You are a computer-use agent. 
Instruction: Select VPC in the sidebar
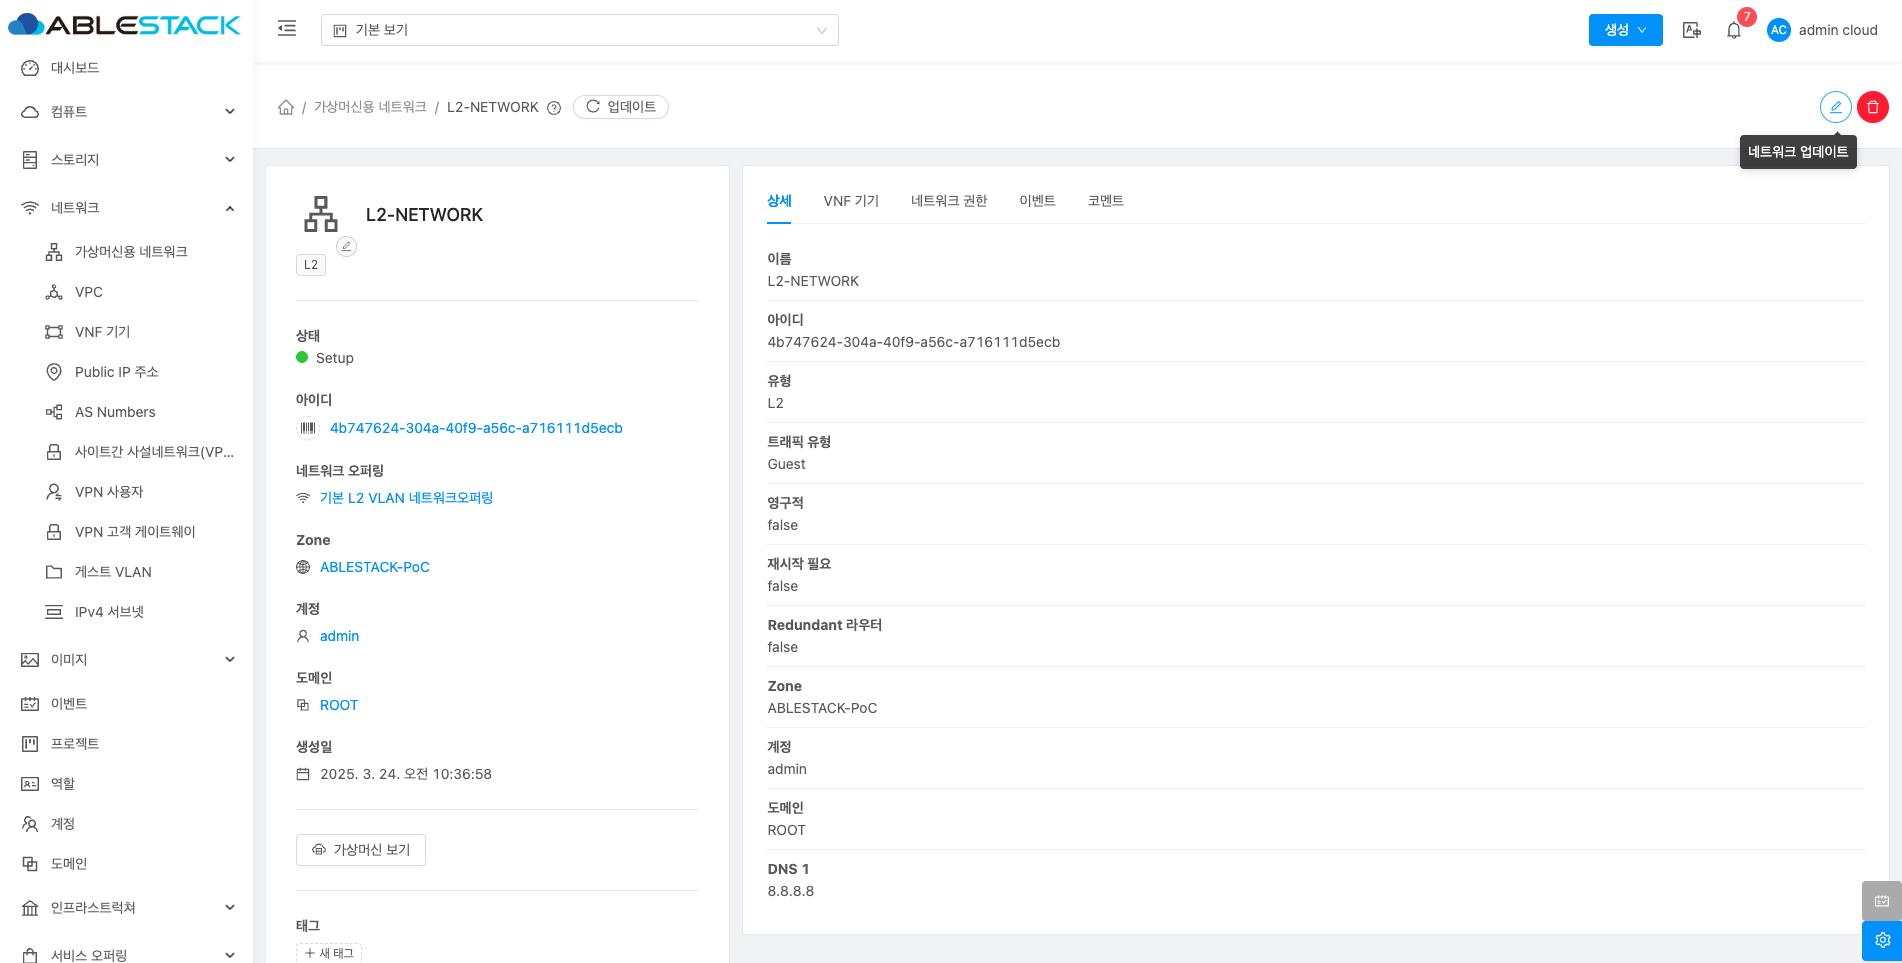pyautogui.click(x=89, y=292)
